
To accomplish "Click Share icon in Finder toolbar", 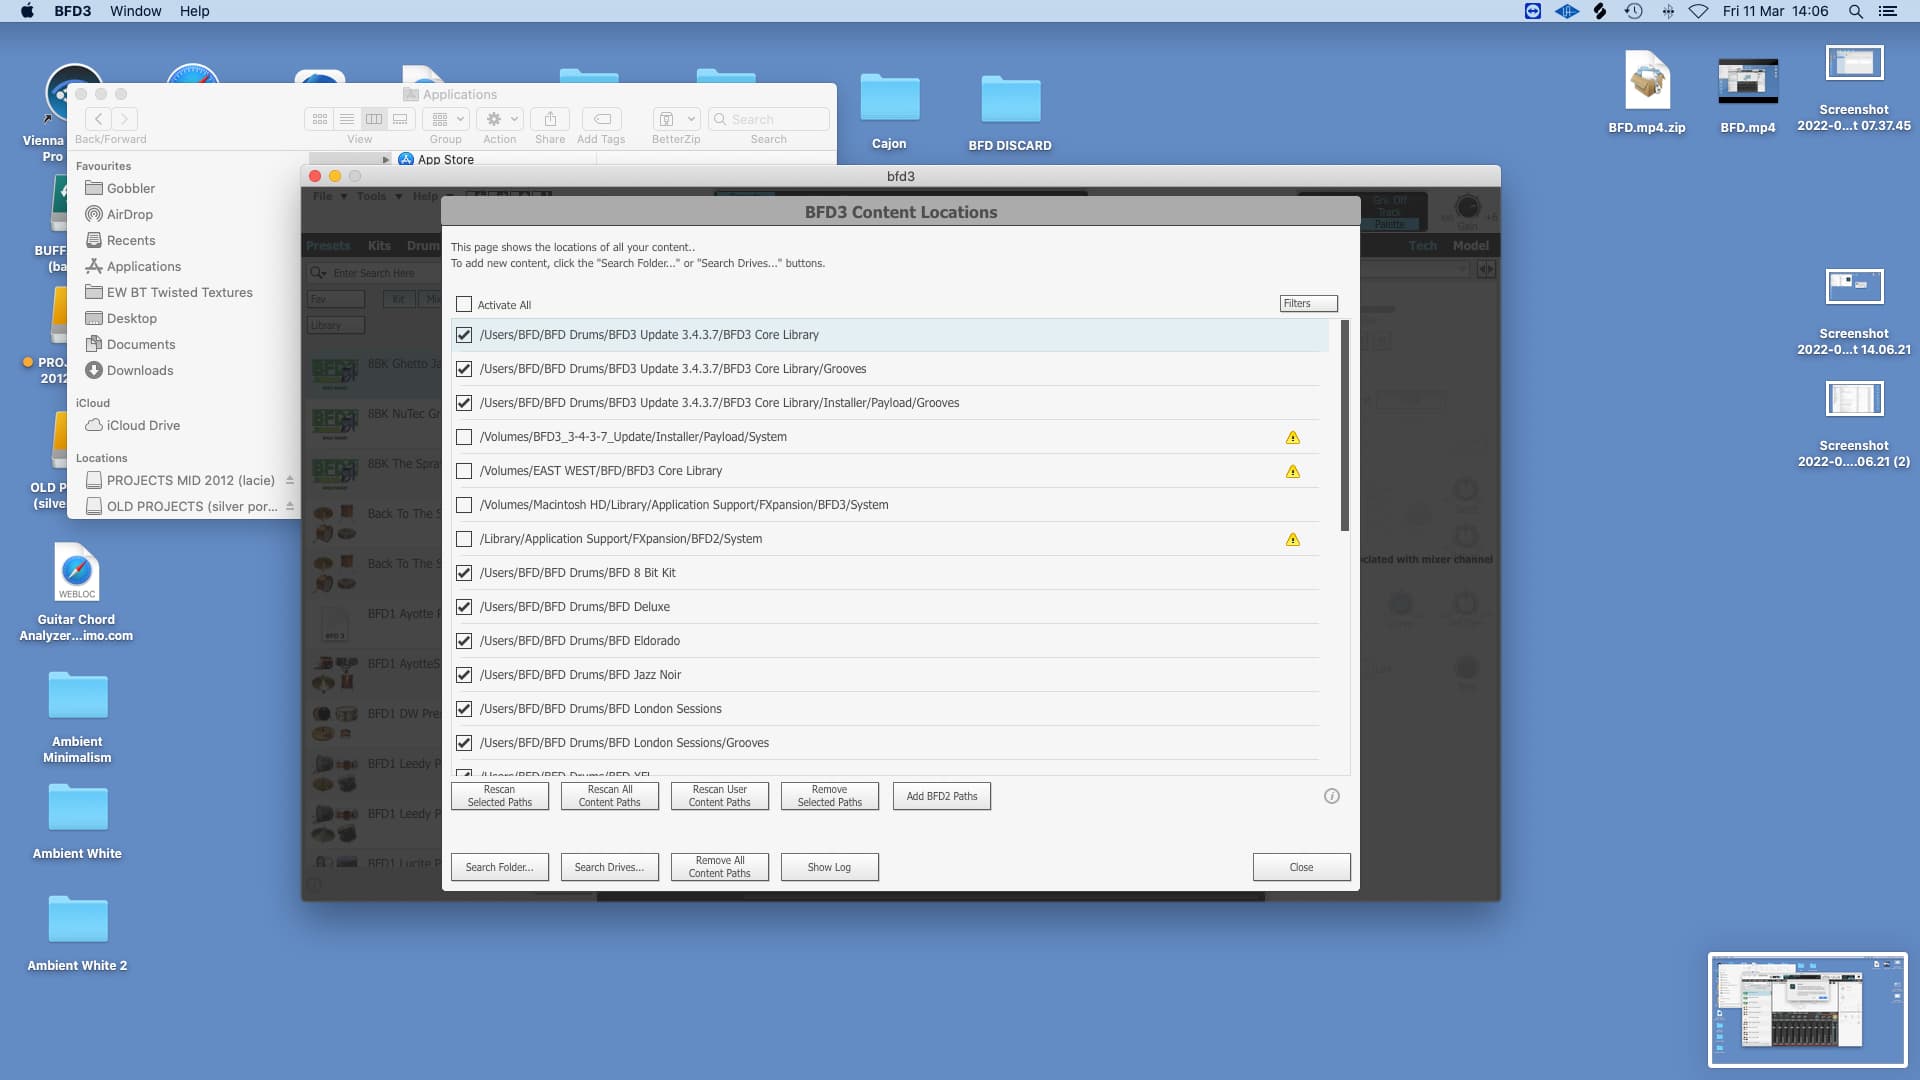I will [x=550, y=119].
